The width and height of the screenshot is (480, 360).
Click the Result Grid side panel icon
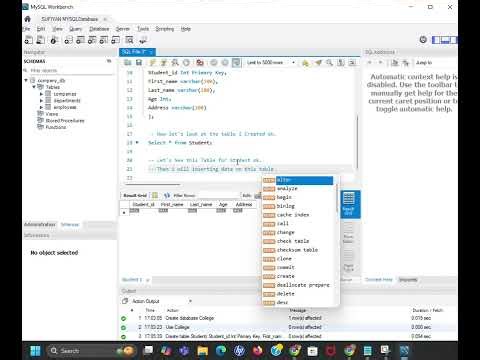pyautogui.click(x=349, y=204)
